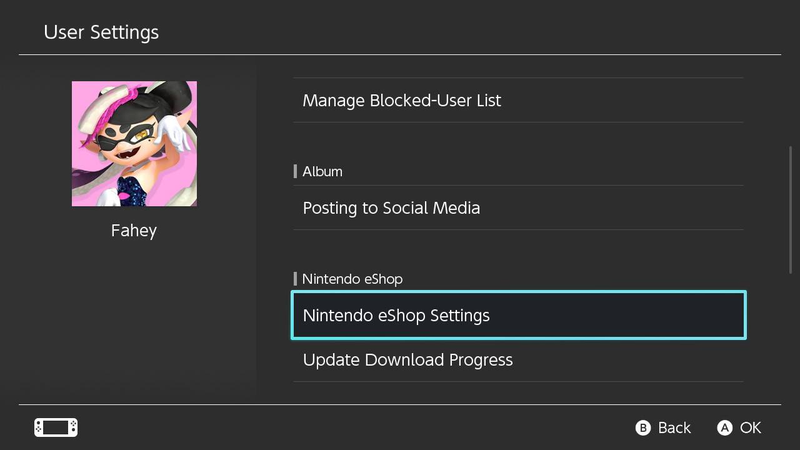The image size is (800, 450).
Task: Open Manage Blocked-User List
Action: coord(518,101)
